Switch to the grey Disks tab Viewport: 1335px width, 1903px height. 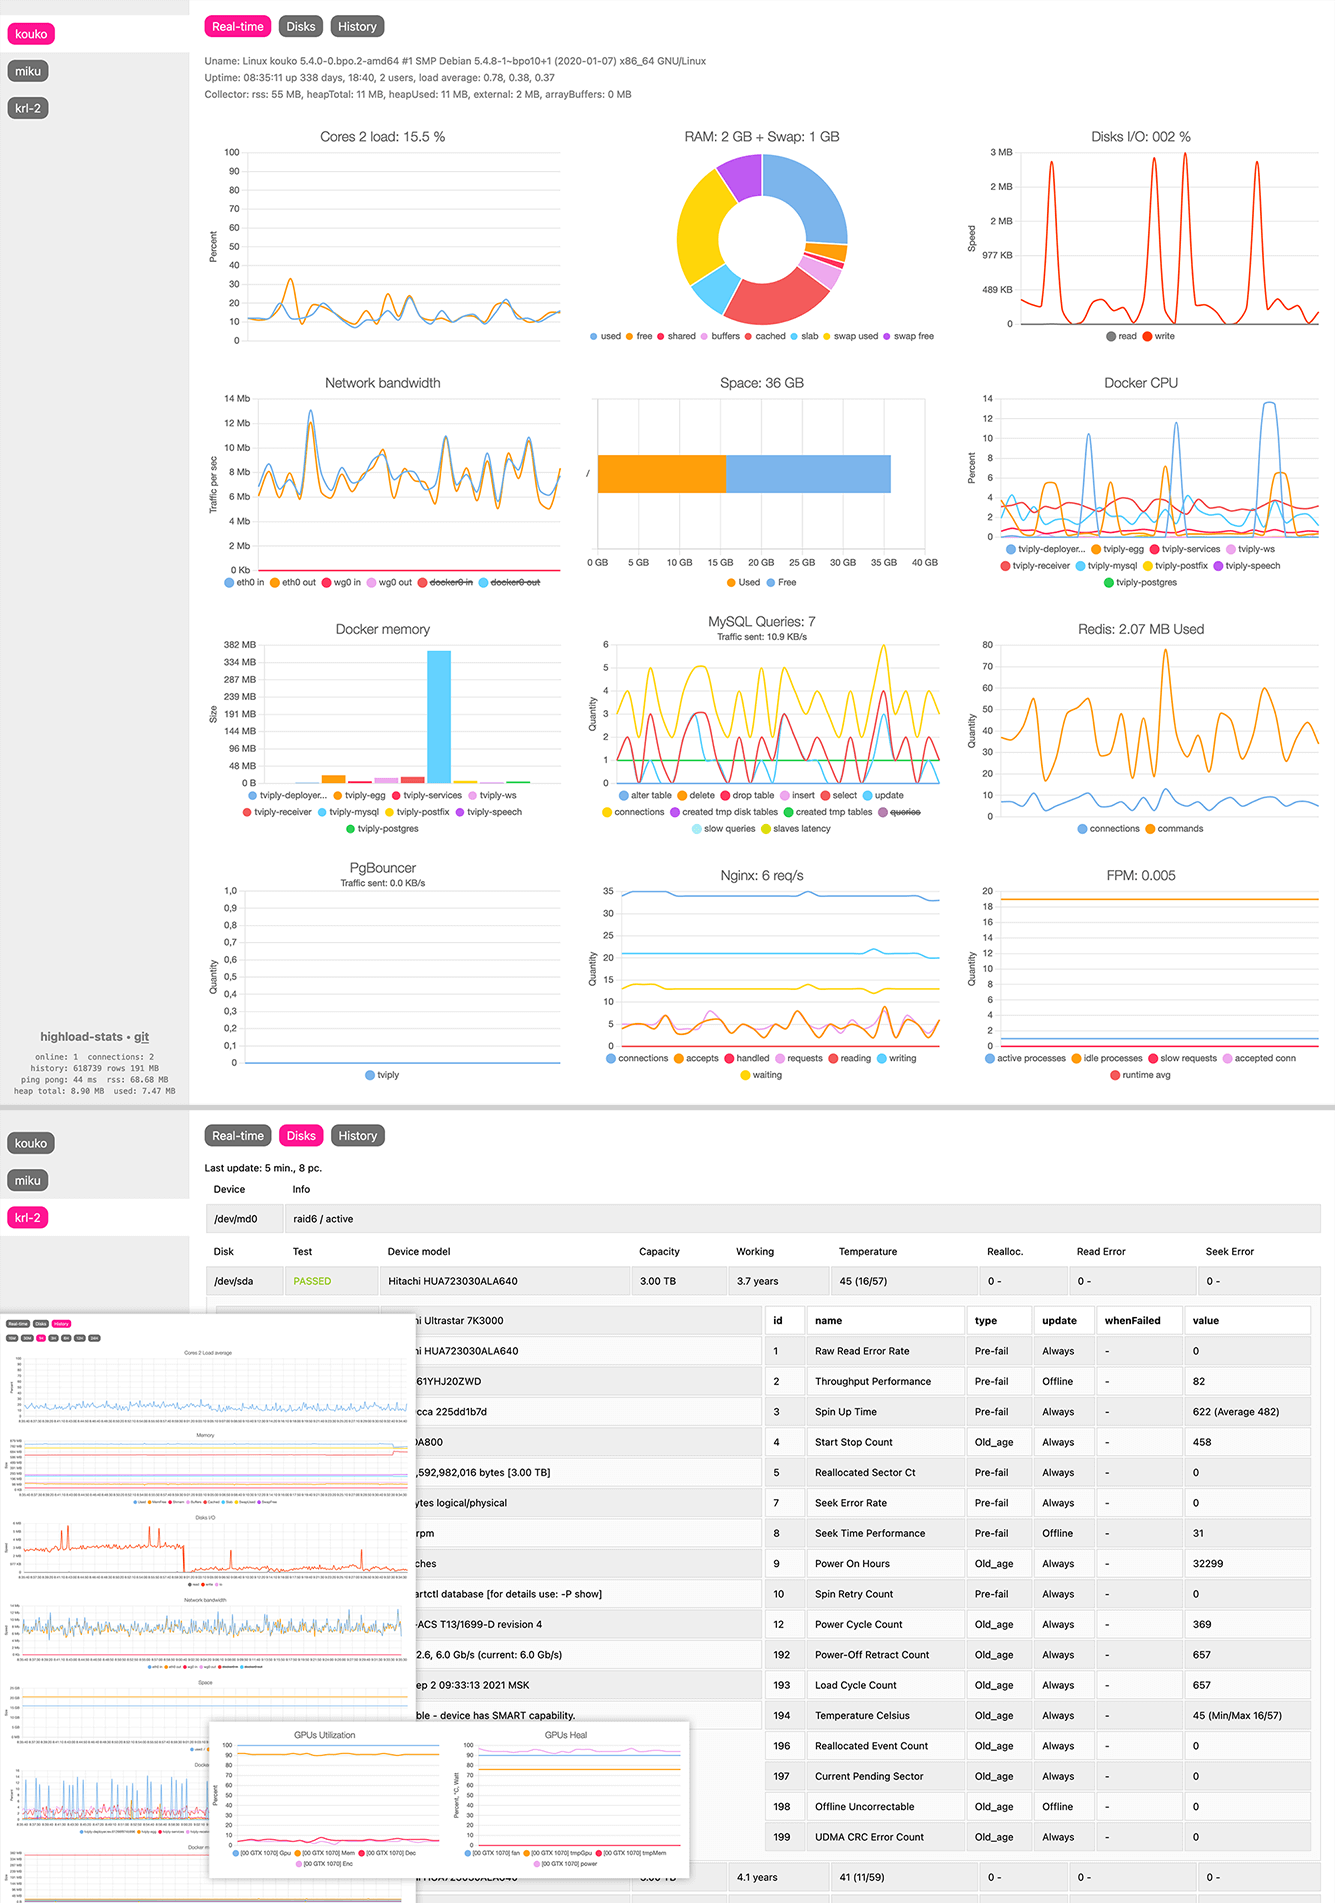pyautogui.click(x=300, y=27)
